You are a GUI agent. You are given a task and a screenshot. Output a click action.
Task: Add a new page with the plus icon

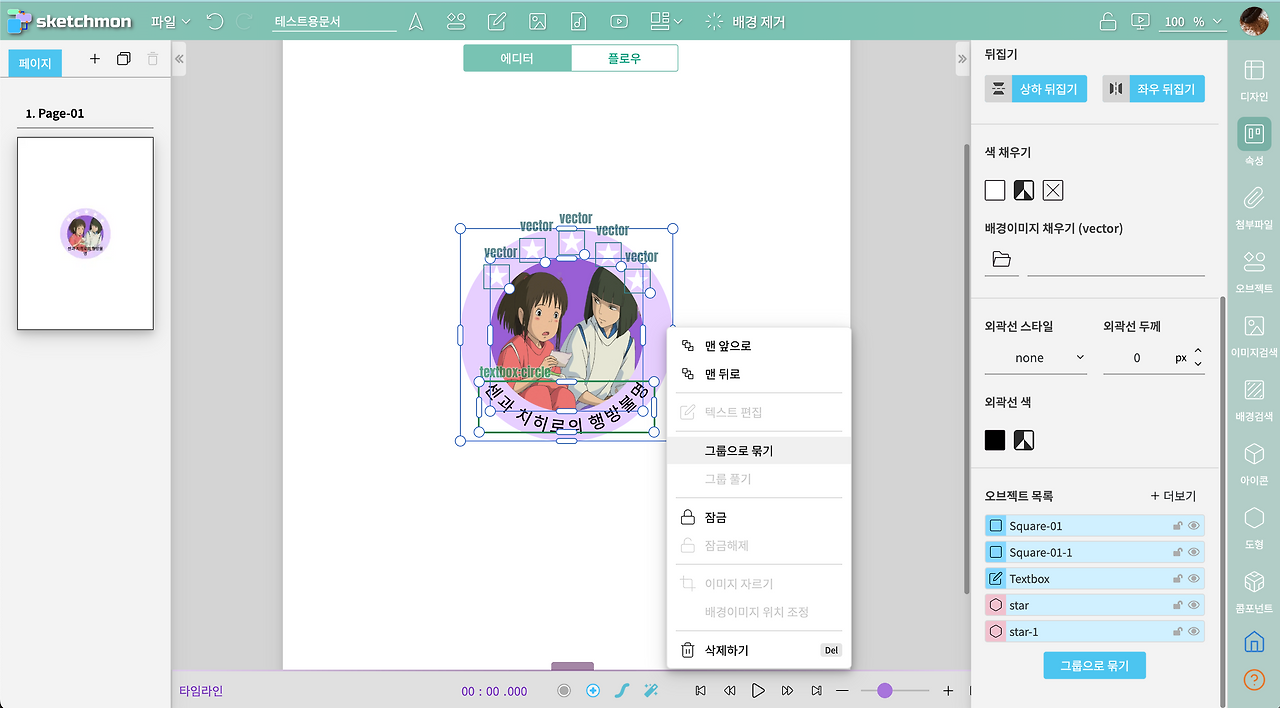[95, 59]
